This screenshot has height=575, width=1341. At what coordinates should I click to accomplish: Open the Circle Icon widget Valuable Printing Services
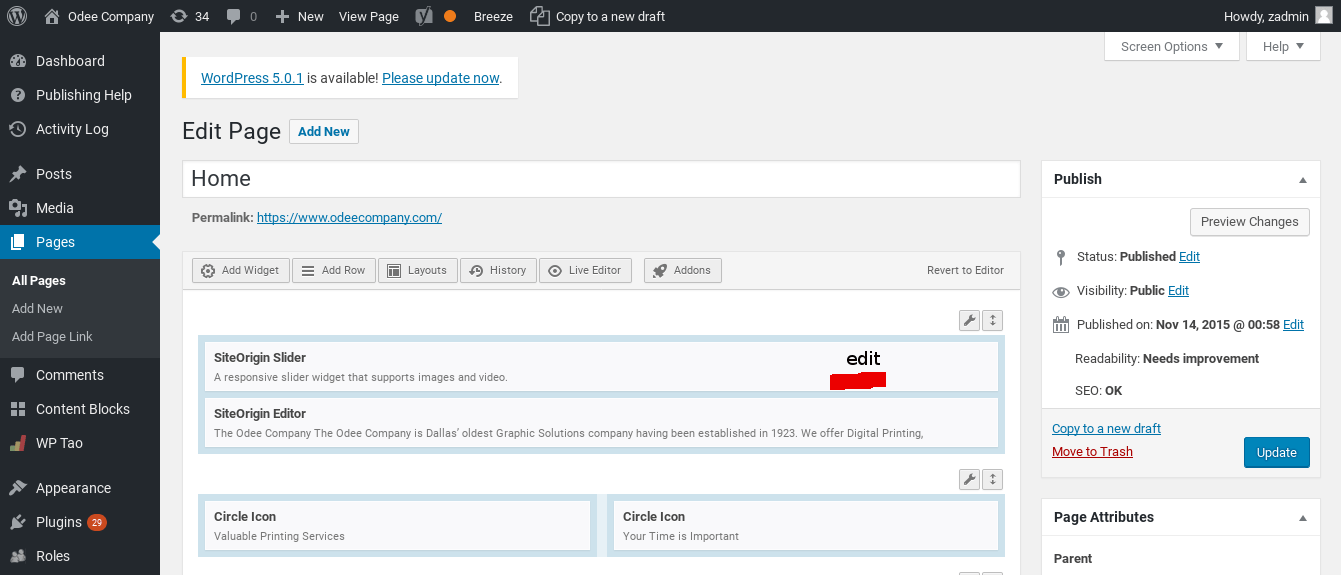(x=397, y=526)
